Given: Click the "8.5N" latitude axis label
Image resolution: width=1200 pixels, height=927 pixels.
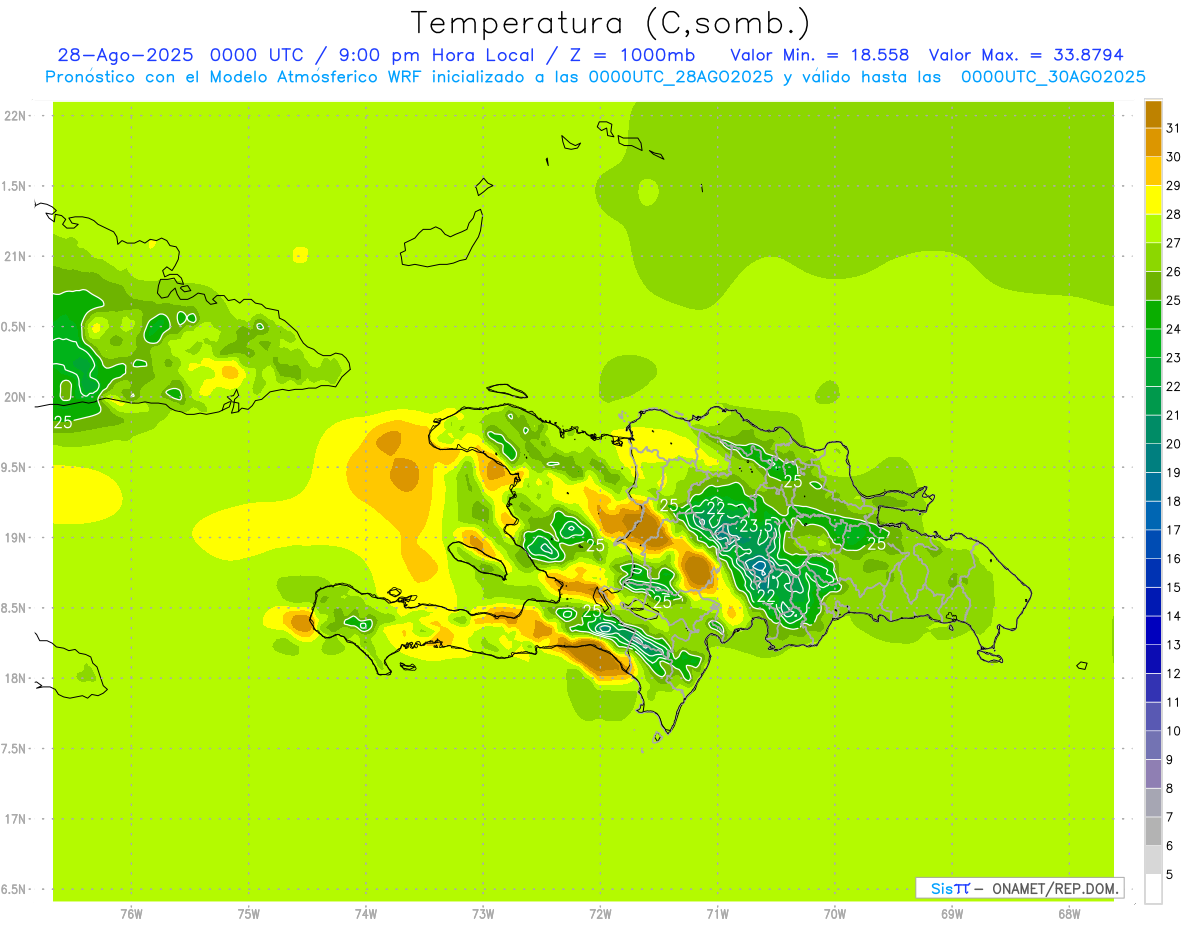Looking at the screenshot, I should click(x=14, y=608).
